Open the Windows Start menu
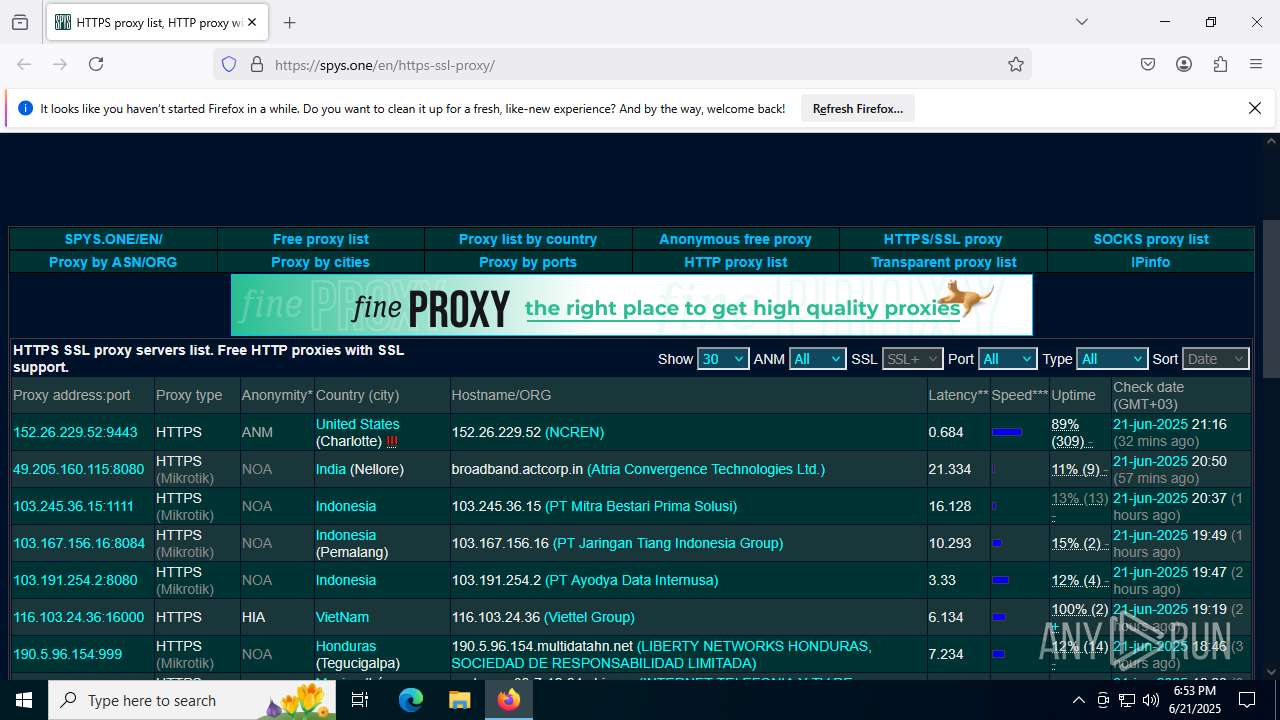Viewport: 1280px width, 720px height. 24,700
